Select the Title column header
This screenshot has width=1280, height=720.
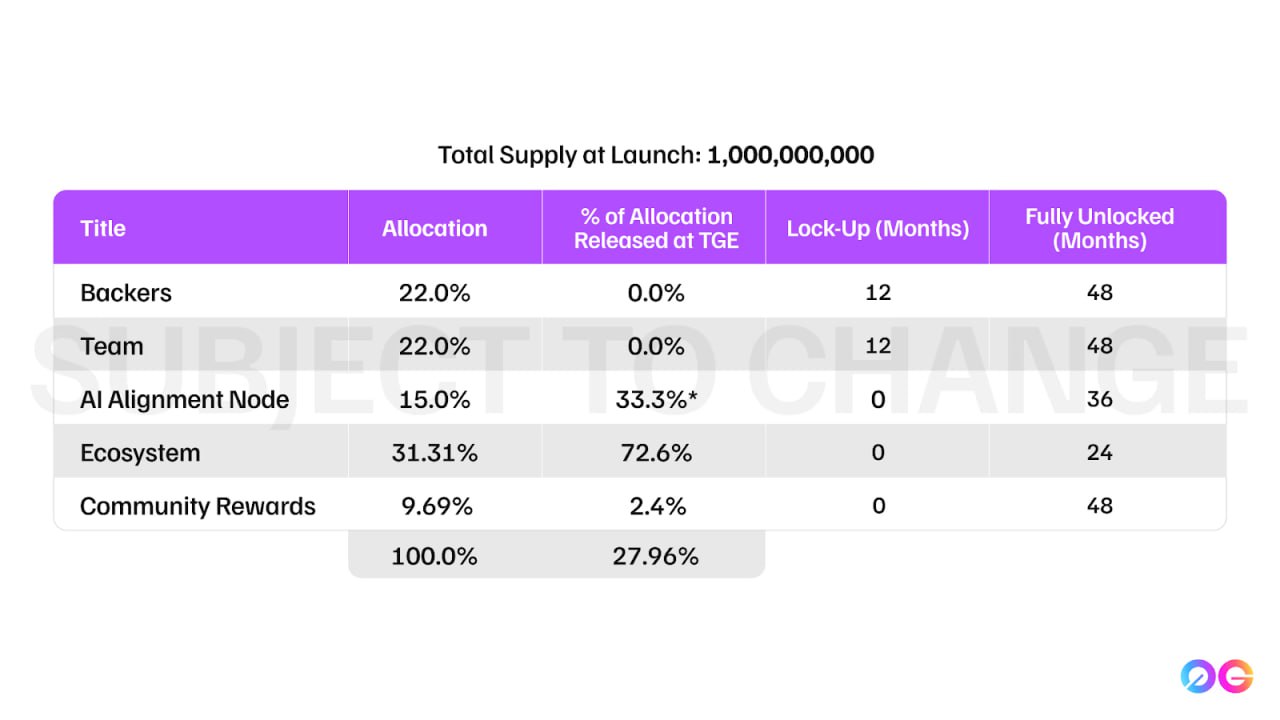tap(103, 228)
